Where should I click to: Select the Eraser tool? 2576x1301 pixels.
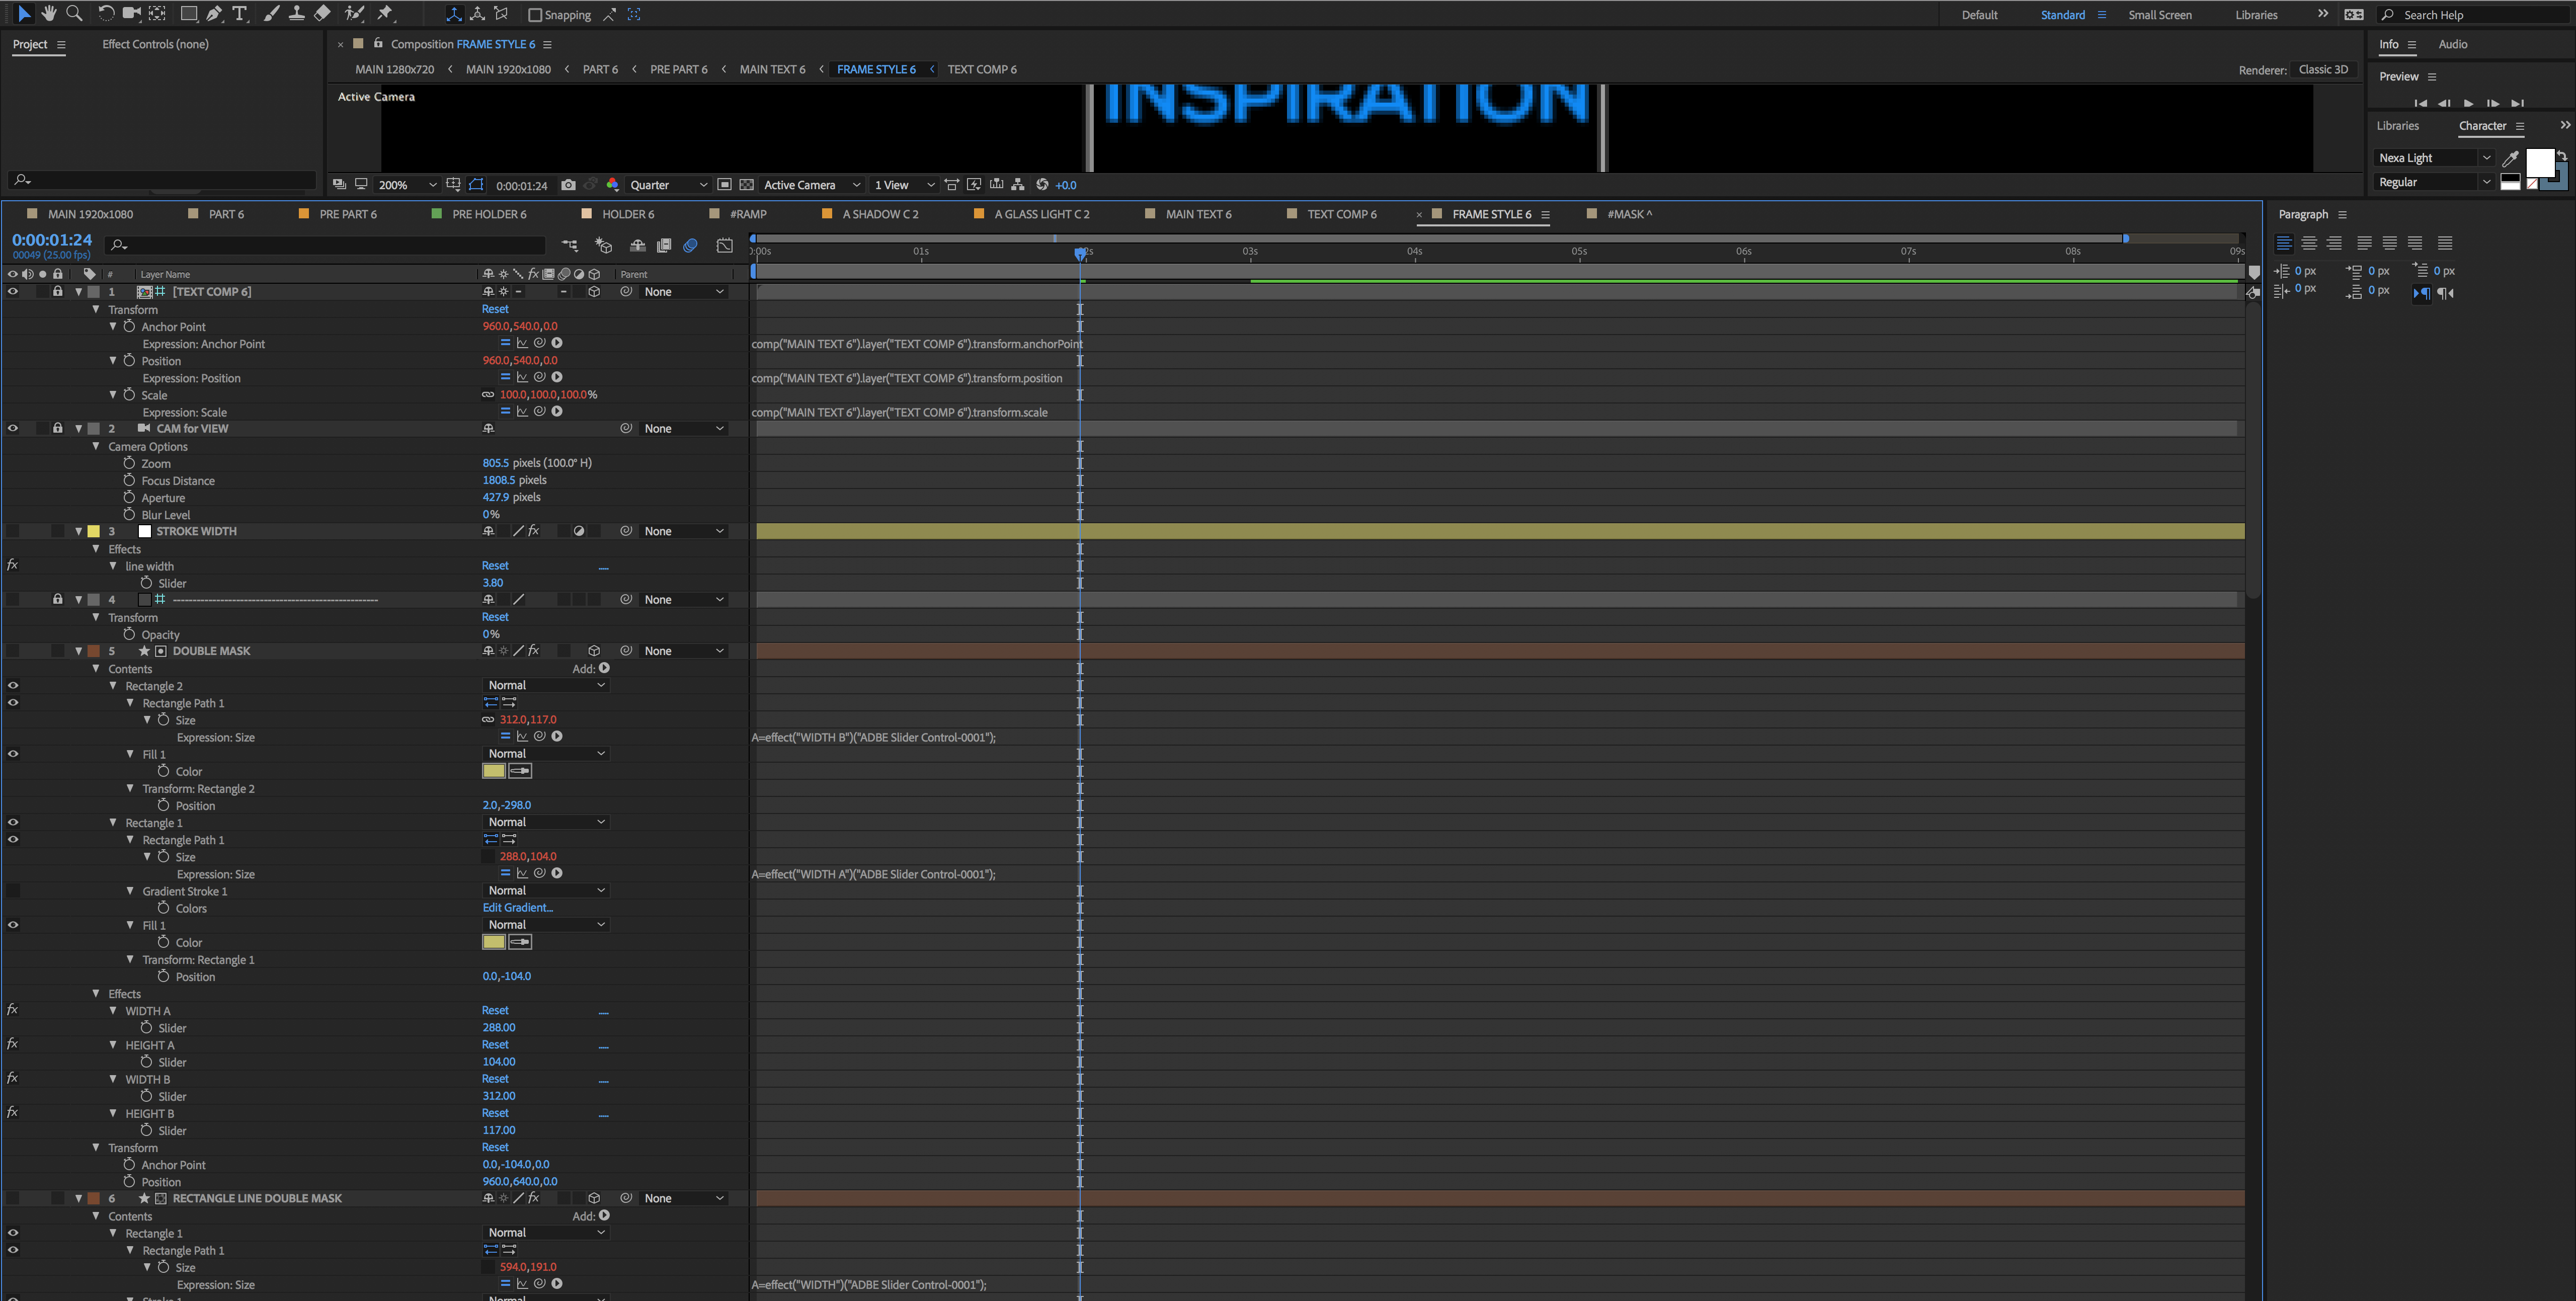point(322,14)
